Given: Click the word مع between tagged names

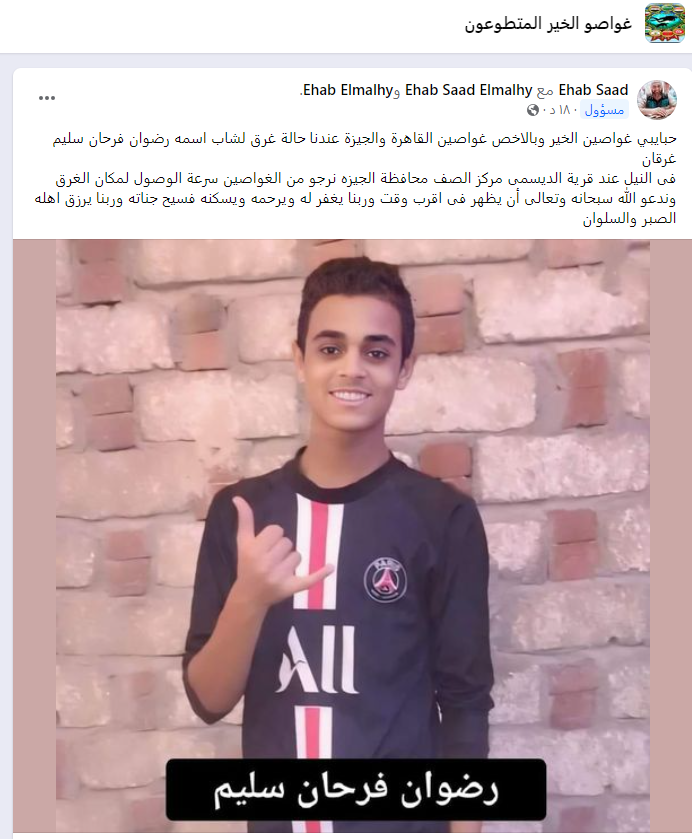Looking at the screenshot, I should click(x=545, y=91).
